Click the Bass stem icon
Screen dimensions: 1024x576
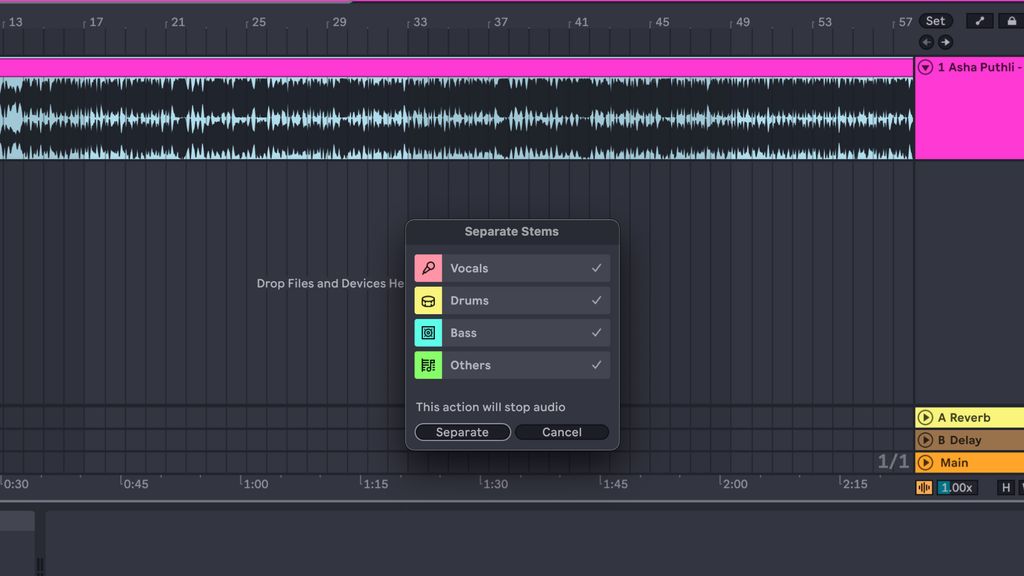[428, 332]
